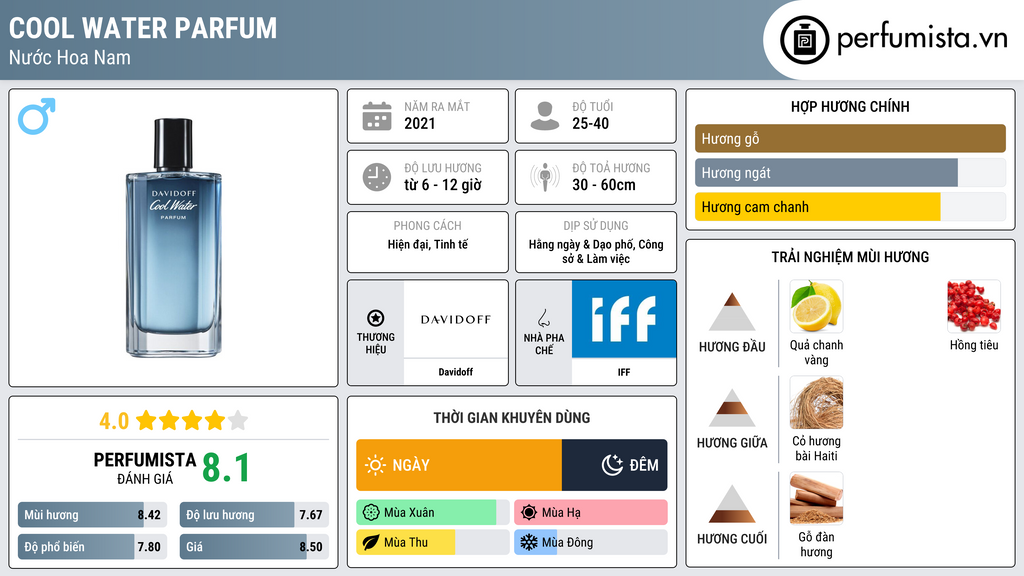The width and height of the screenshot is (1024, 576).
Task: Click the COOL WATER PARFUM title
Action: coord(143,28)
